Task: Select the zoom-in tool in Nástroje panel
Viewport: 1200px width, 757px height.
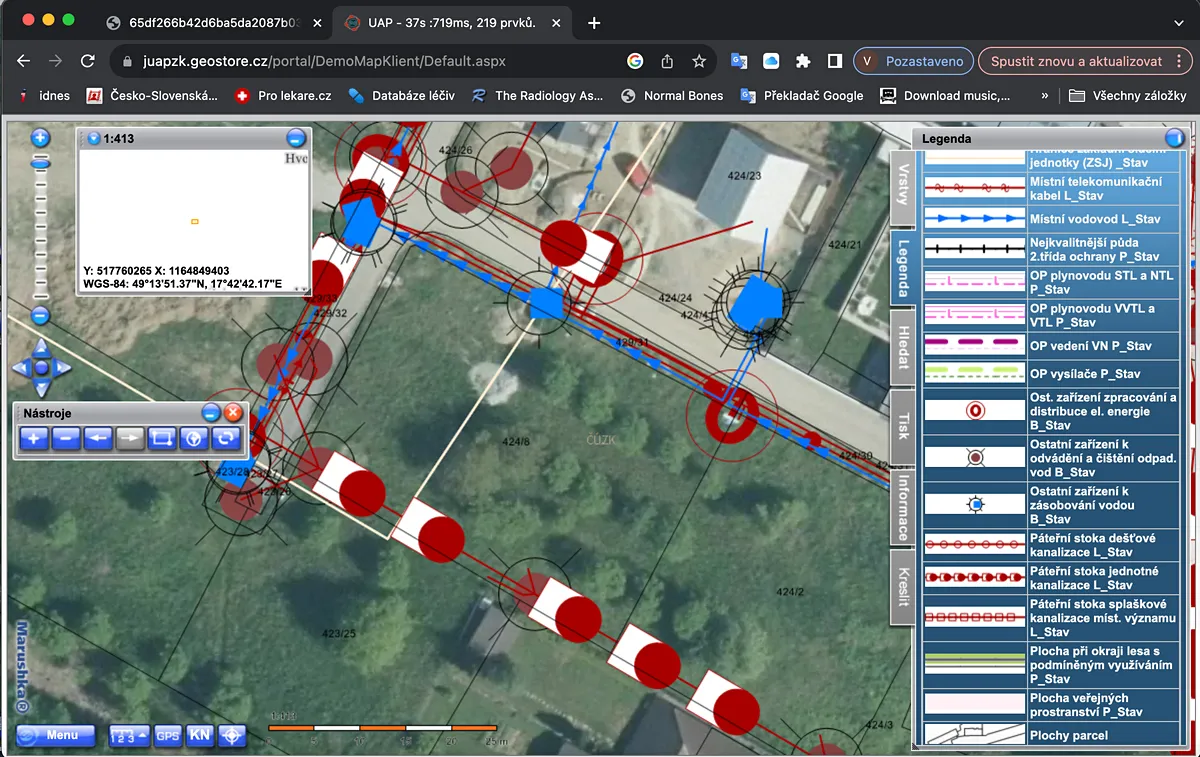Action: [x=34, y=438]
